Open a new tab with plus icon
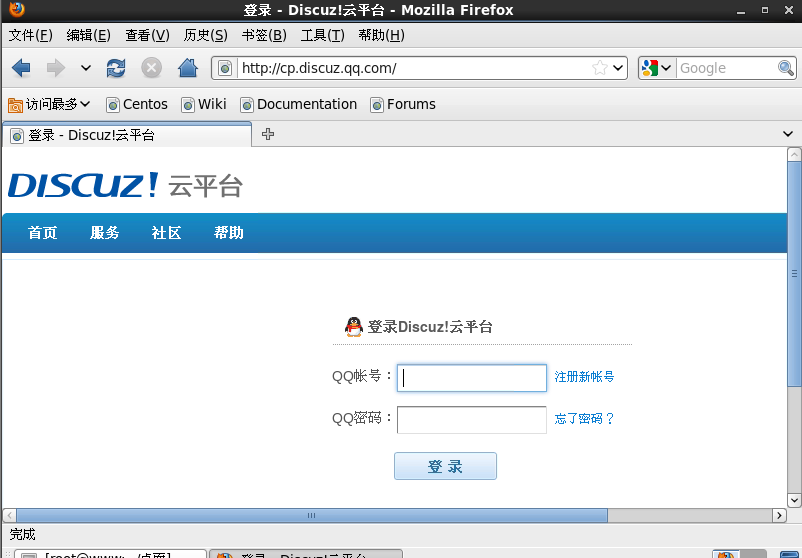 (x=268, y=134)
